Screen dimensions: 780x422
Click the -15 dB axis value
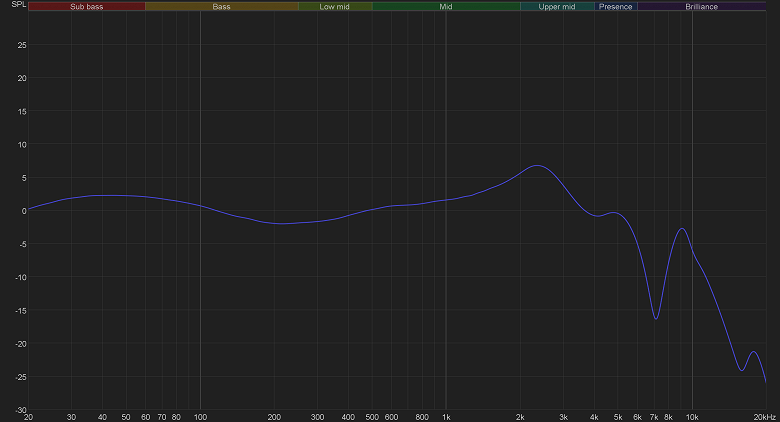pyautogui.click(x=20, y=311)
